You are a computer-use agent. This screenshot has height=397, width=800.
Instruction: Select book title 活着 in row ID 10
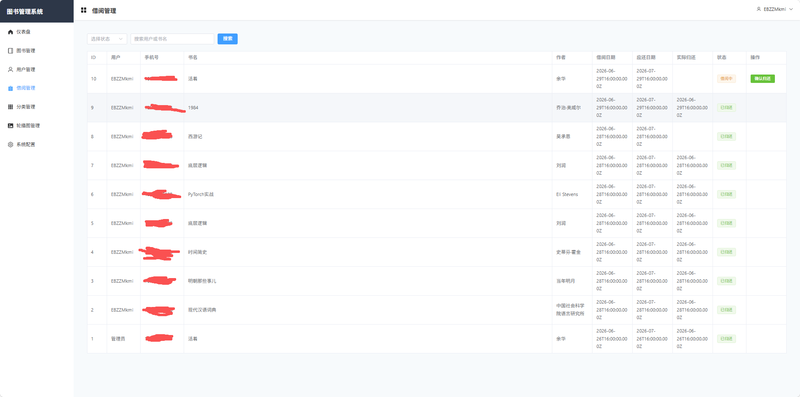pyautogui.click(x=193, y=79)
